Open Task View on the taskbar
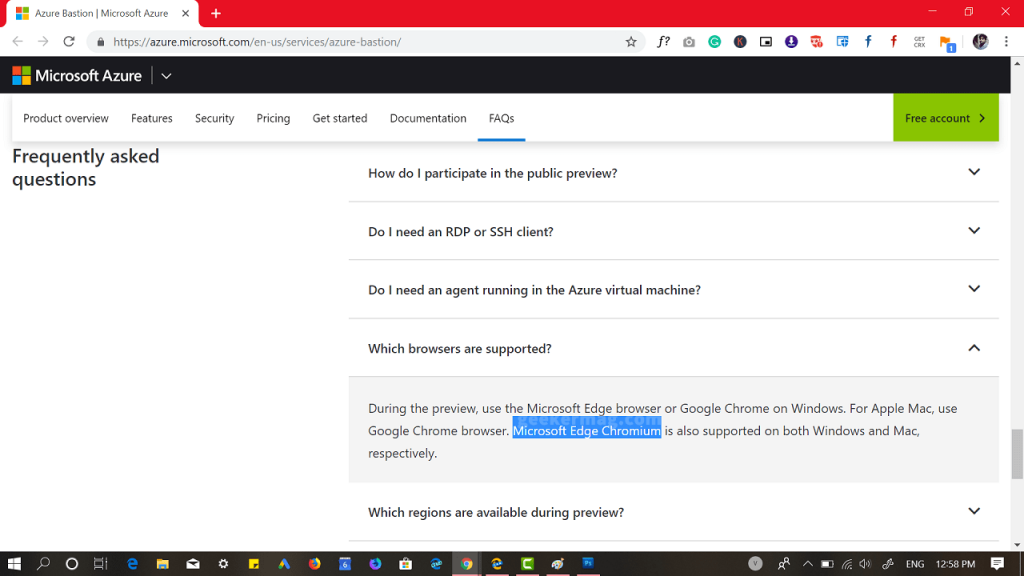 click(101, 564)
